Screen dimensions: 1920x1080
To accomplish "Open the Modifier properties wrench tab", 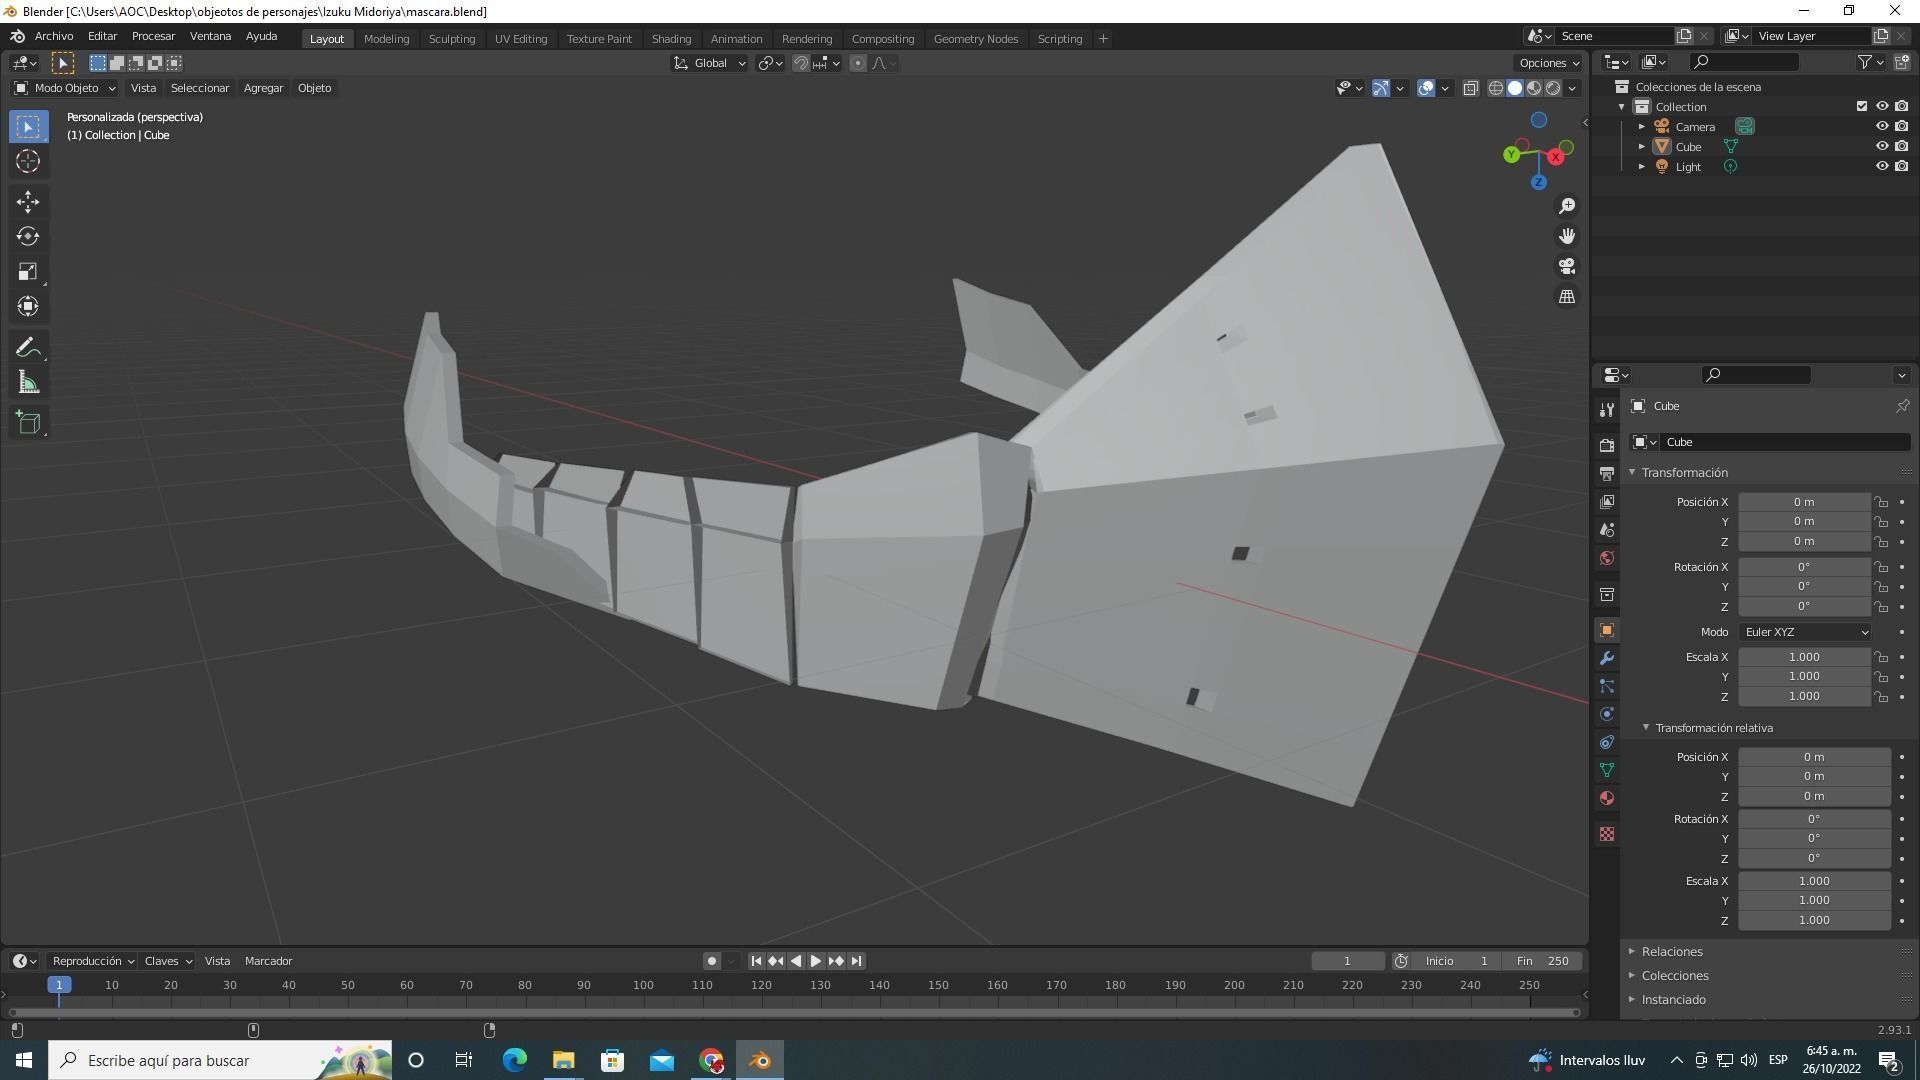I will 1607,658.
